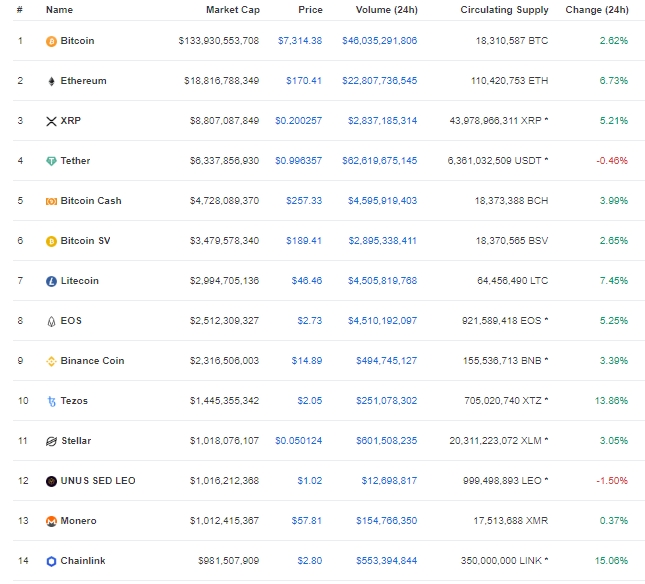Select Ethereum supply 110,420,753 ETH

[x=510, y=81]
